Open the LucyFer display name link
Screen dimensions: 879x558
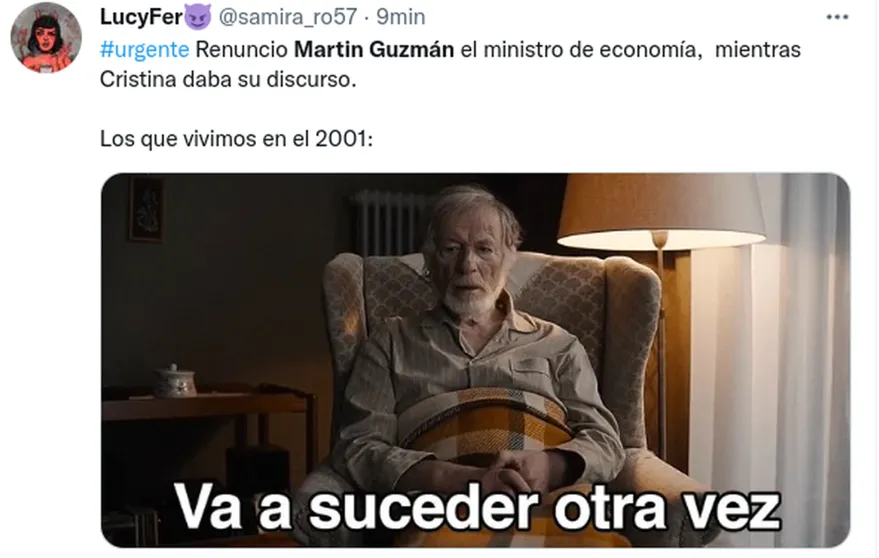tap(141, 17)
